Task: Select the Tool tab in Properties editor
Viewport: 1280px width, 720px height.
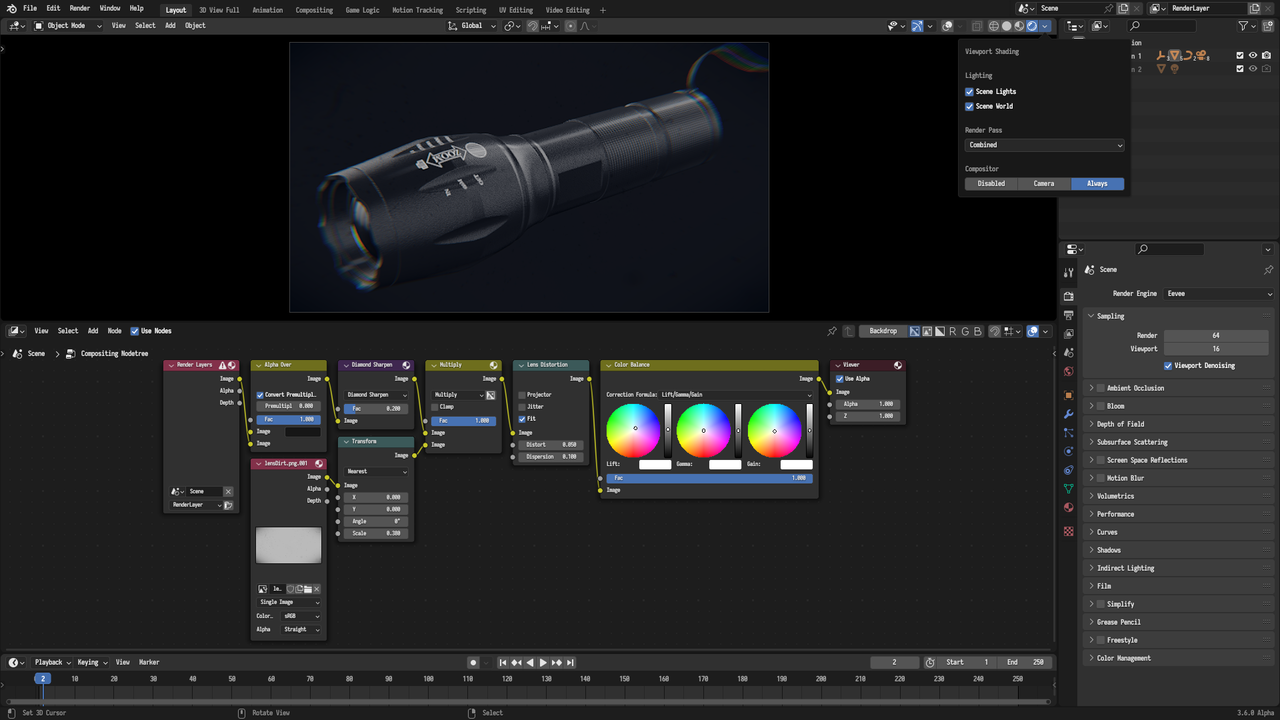Action: (x=1069, y=273)
